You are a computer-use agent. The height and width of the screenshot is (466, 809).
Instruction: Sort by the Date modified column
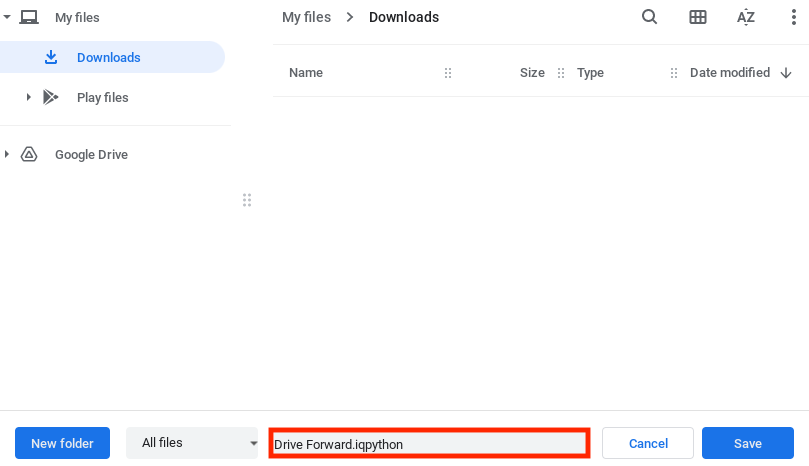(730, 73)
